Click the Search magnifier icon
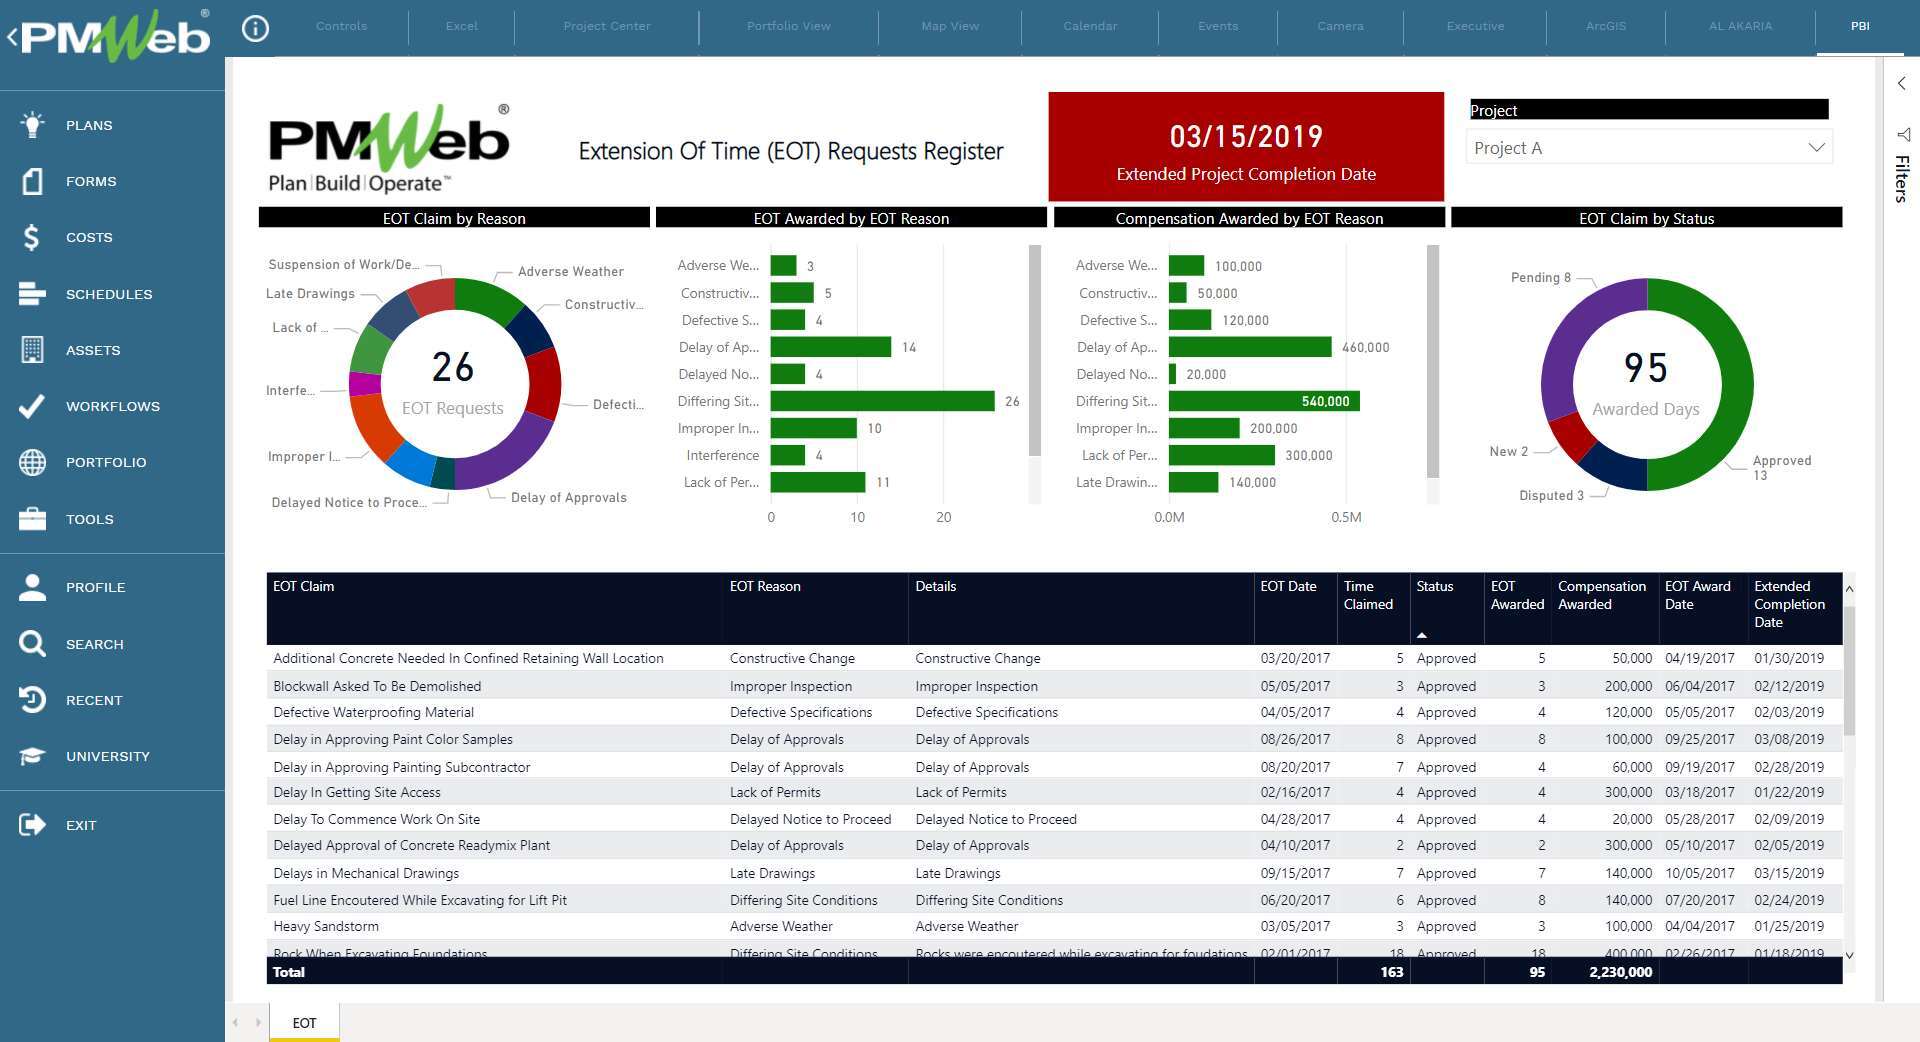 click(x=32, y=644)
